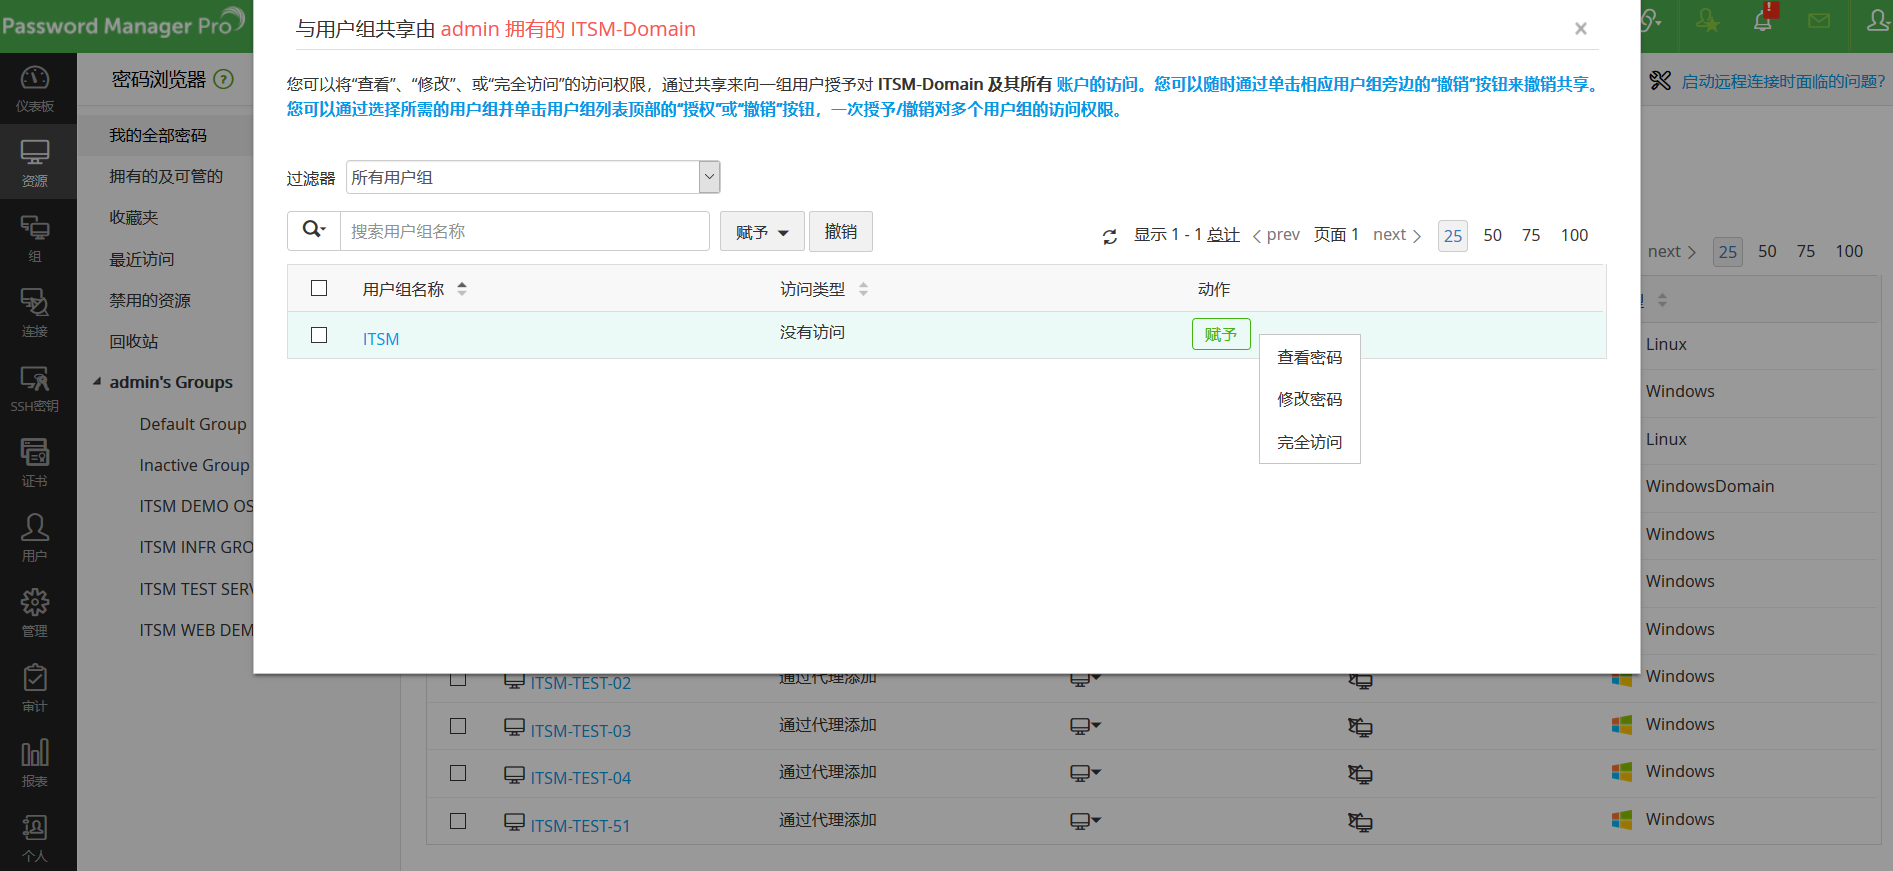This screenshot has width=1893, height=871.
Task: Select checkbox for ITSM-TEST-04 resource
Action: [x=458, y=773]
